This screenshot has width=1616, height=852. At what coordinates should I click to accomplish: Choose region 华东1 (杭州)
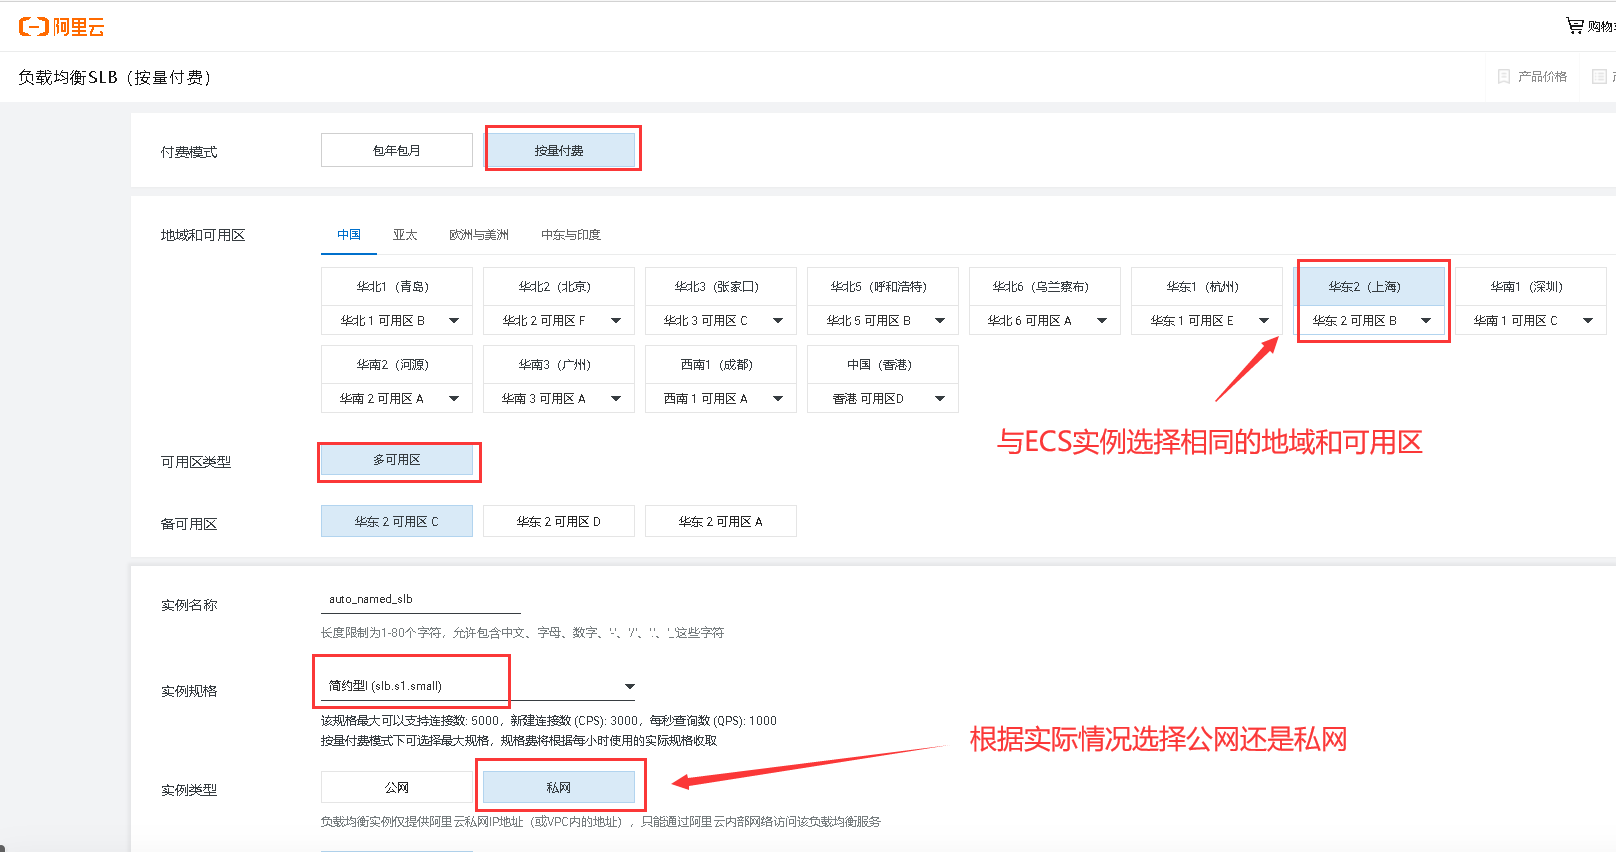coord(1207,286)
